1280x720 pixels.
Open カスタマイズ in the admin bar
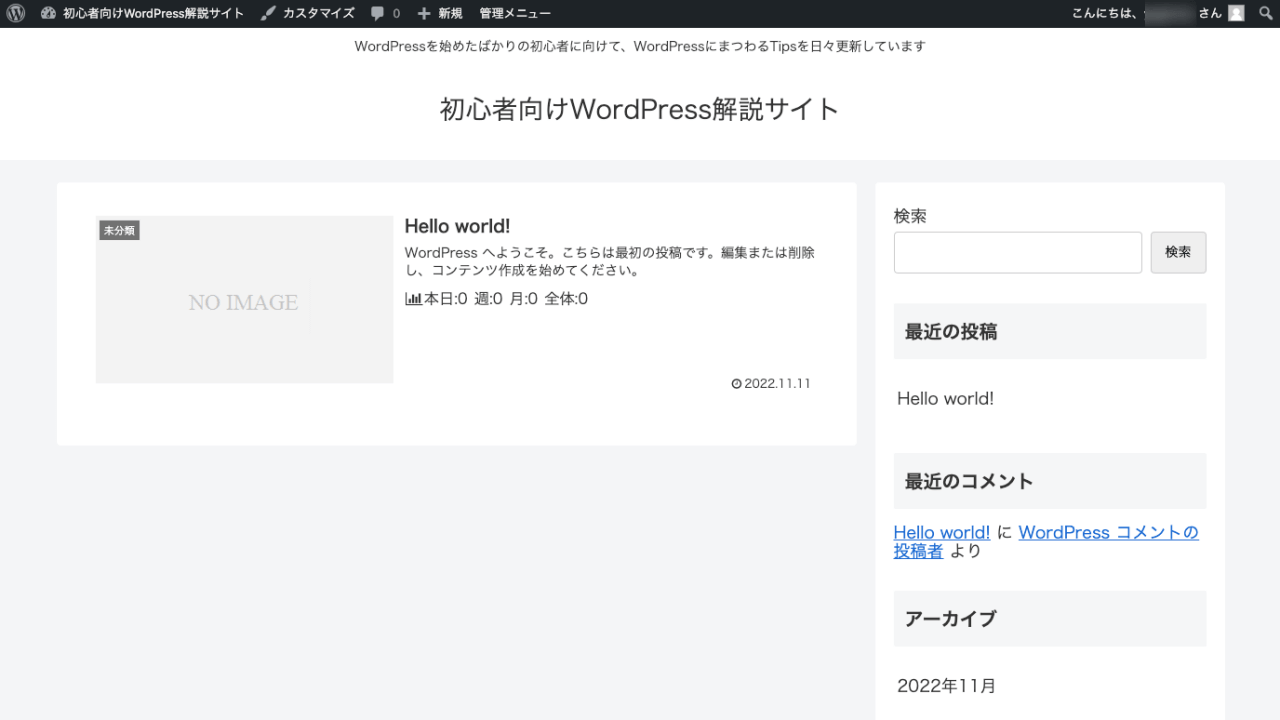click(x=307, y=13)
